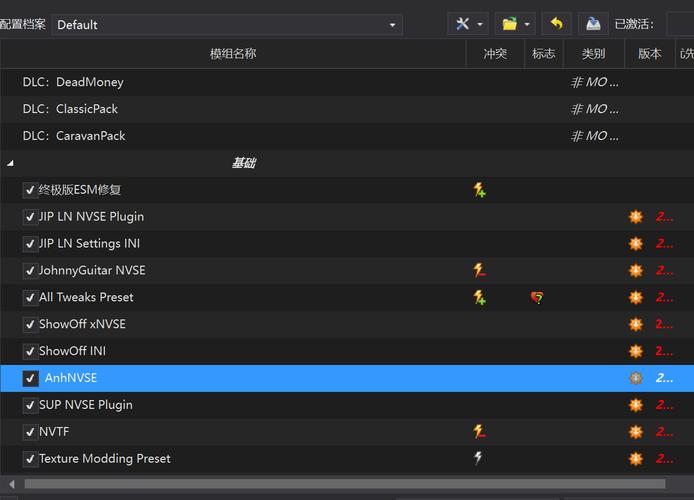
Task: Expand the dropdown arrow beside the folder icon
Action: (x=528, y=25)
